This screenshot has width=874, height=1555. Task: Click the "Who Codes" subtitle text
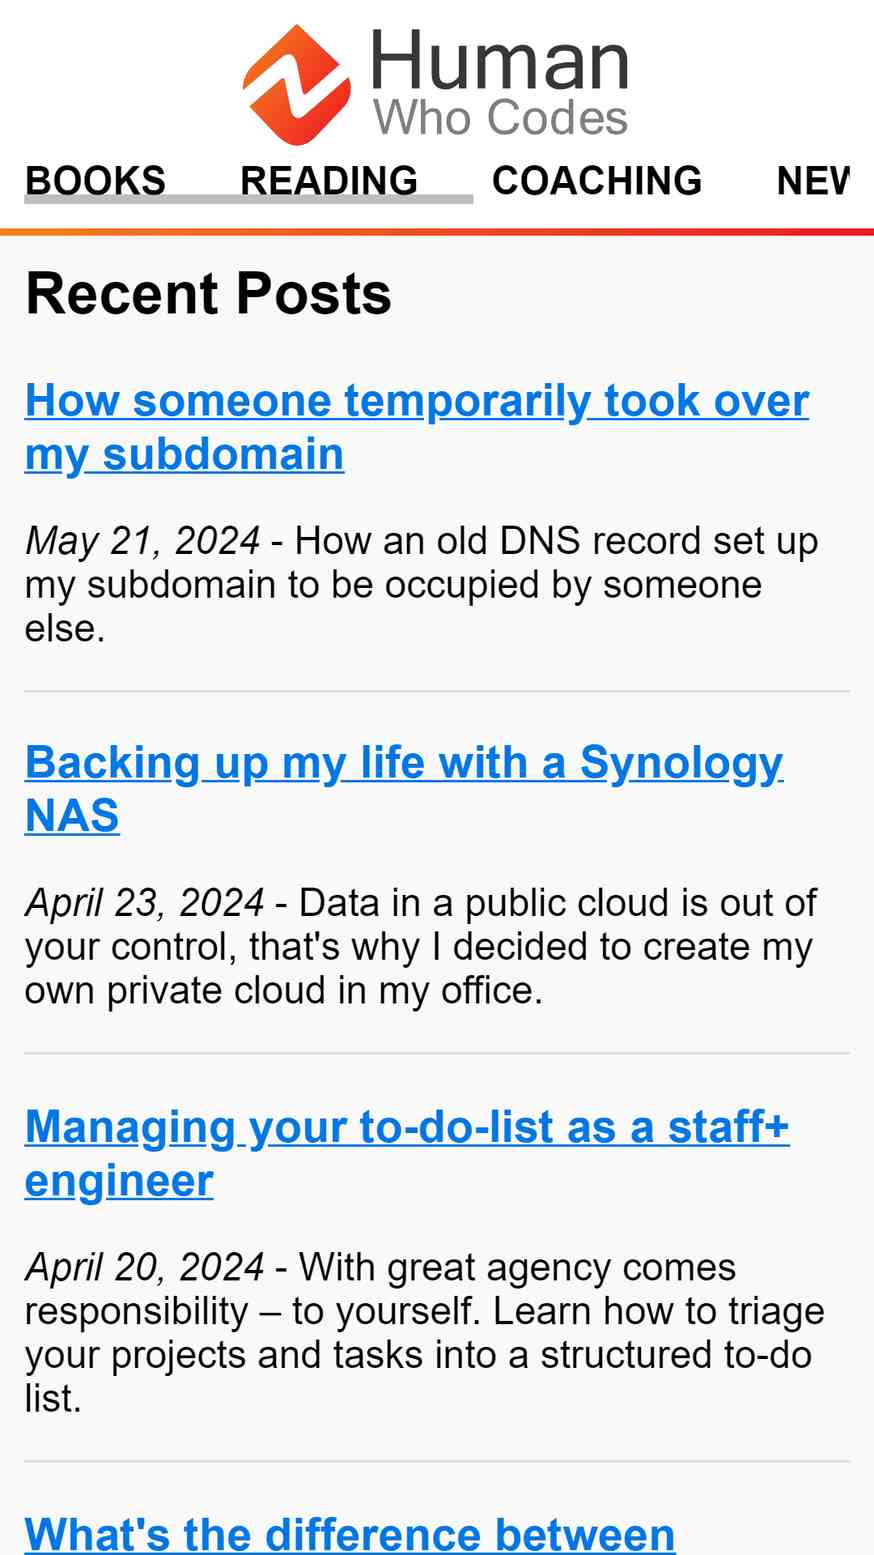500,118
